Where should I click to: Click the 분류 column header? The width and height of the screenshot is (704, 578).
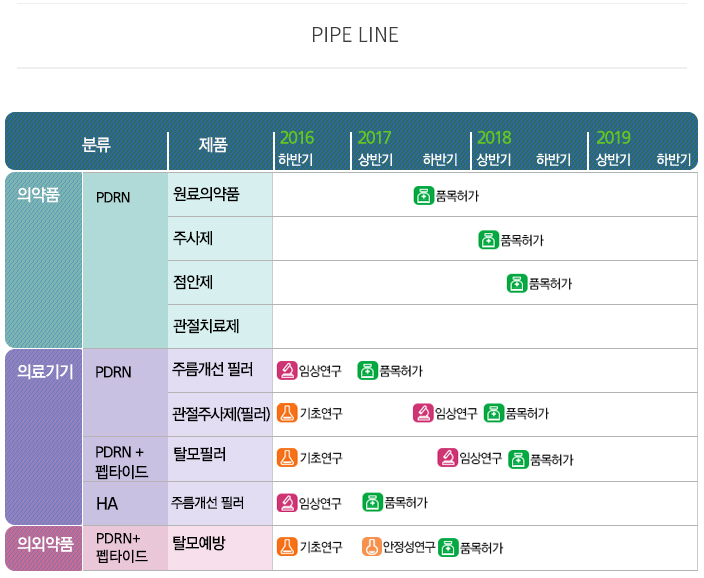click(96, 145)
